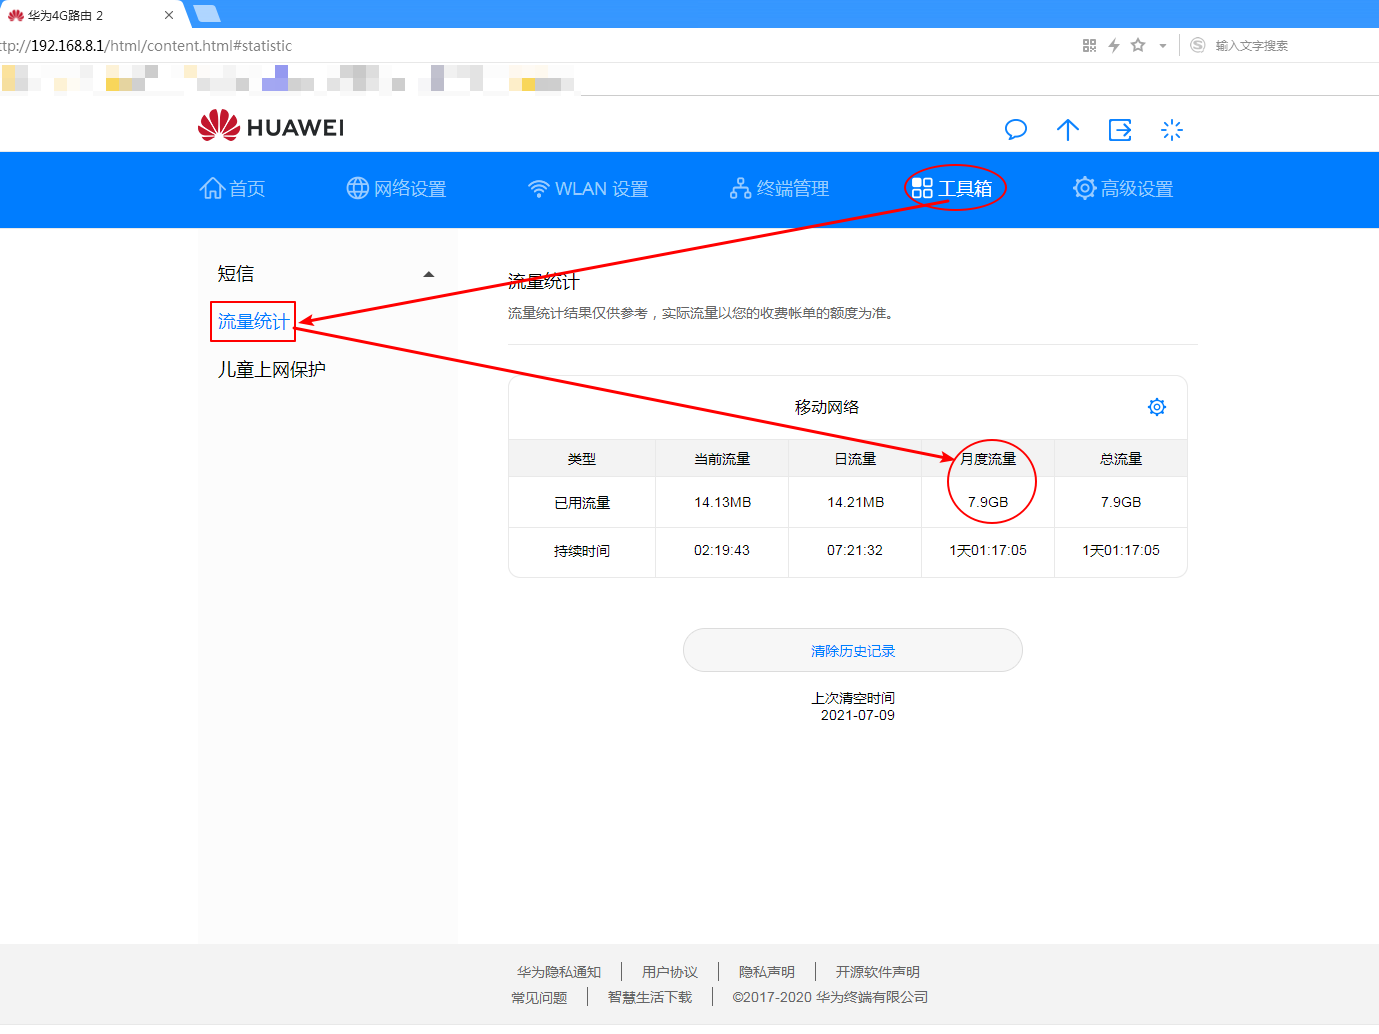Click the 14.21MB daily traffic cell
Screen dimensions: 1379x1034
[855, 502]
